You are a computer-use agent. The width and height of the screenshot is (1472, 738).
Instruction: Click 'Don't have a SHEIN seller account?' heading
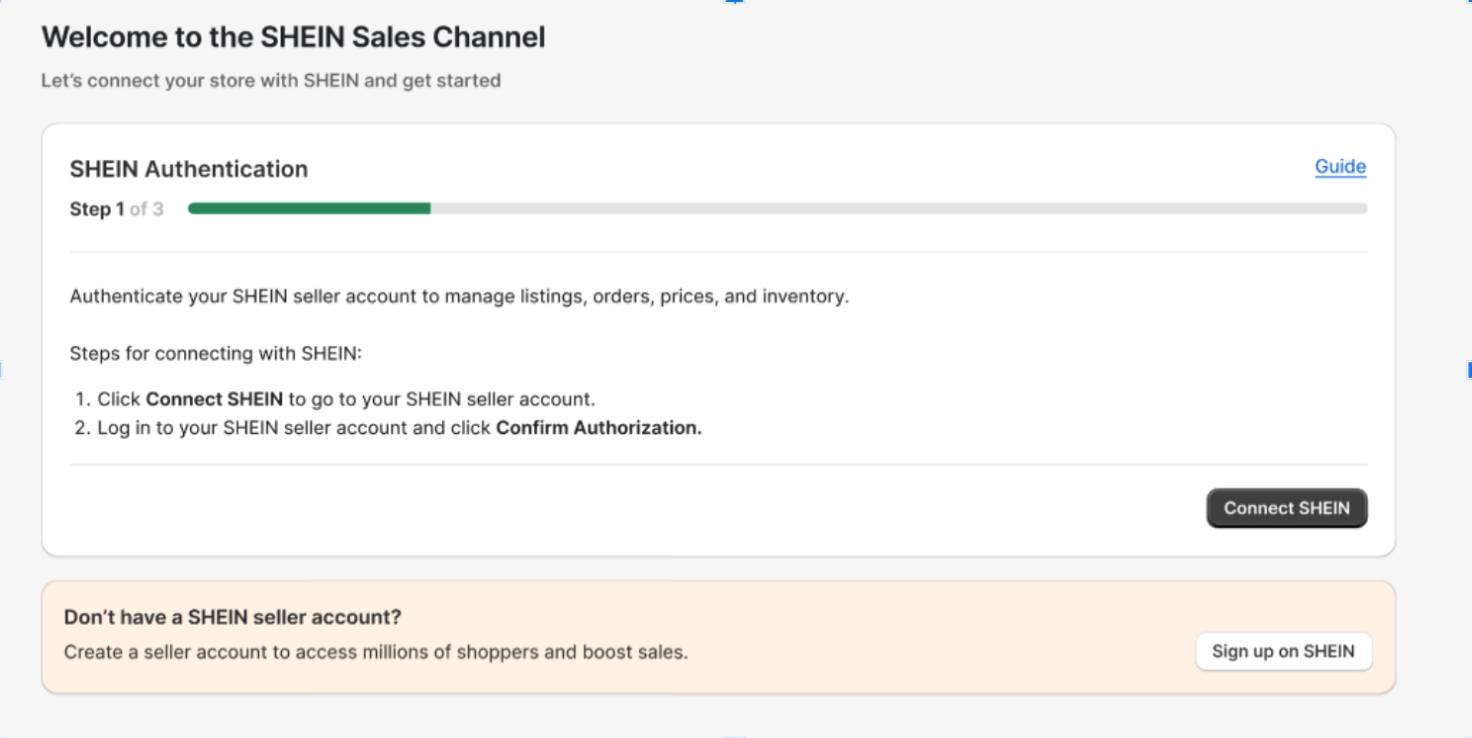pyautogui.click(x=233, y=617)
